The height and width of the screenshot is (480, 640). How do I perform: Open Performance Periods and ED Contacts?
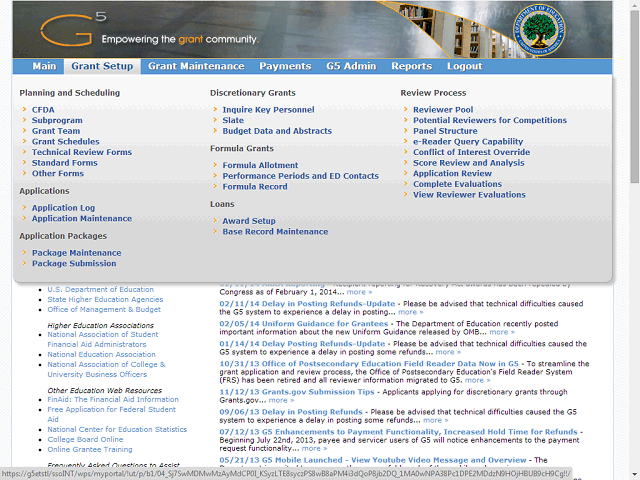click(x=300, y=176)
